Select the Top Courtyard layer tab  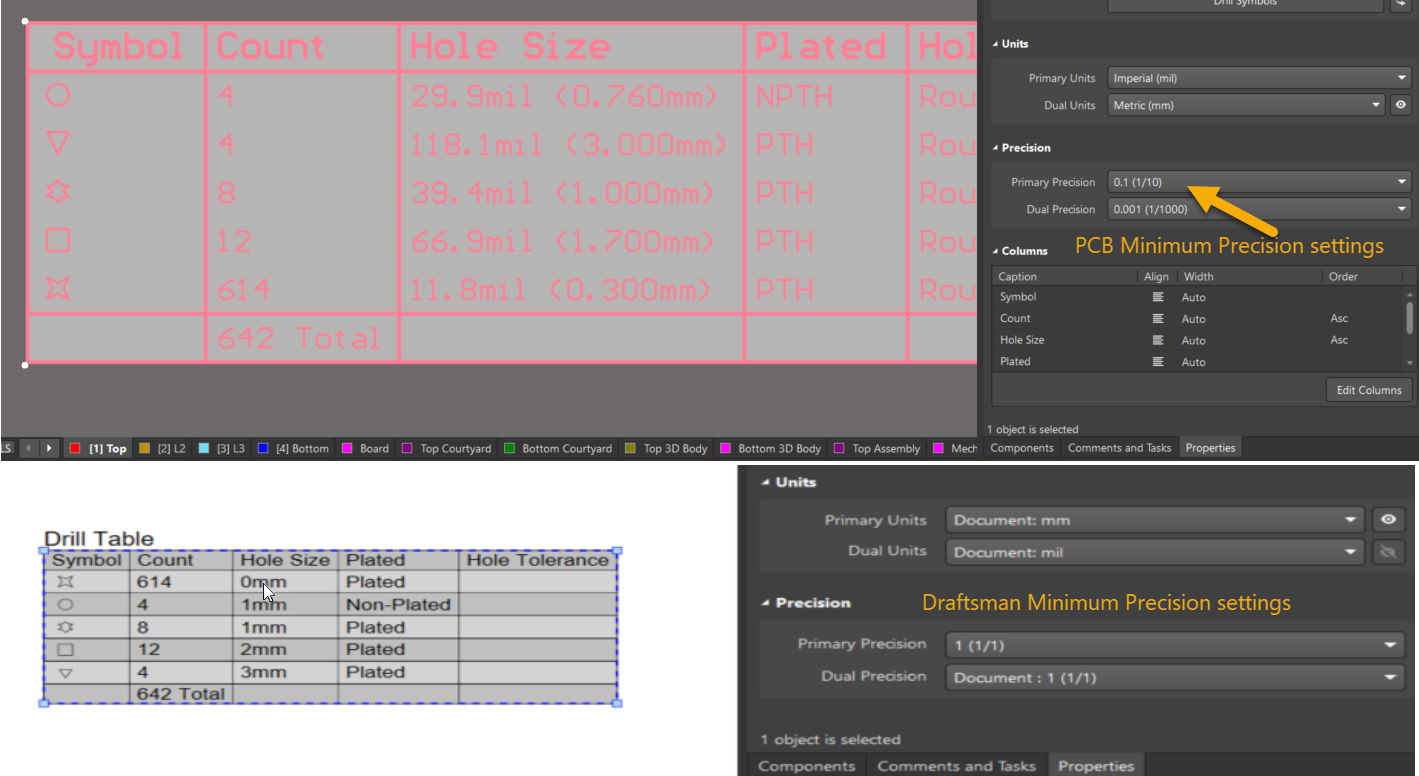tap(447, 449)
